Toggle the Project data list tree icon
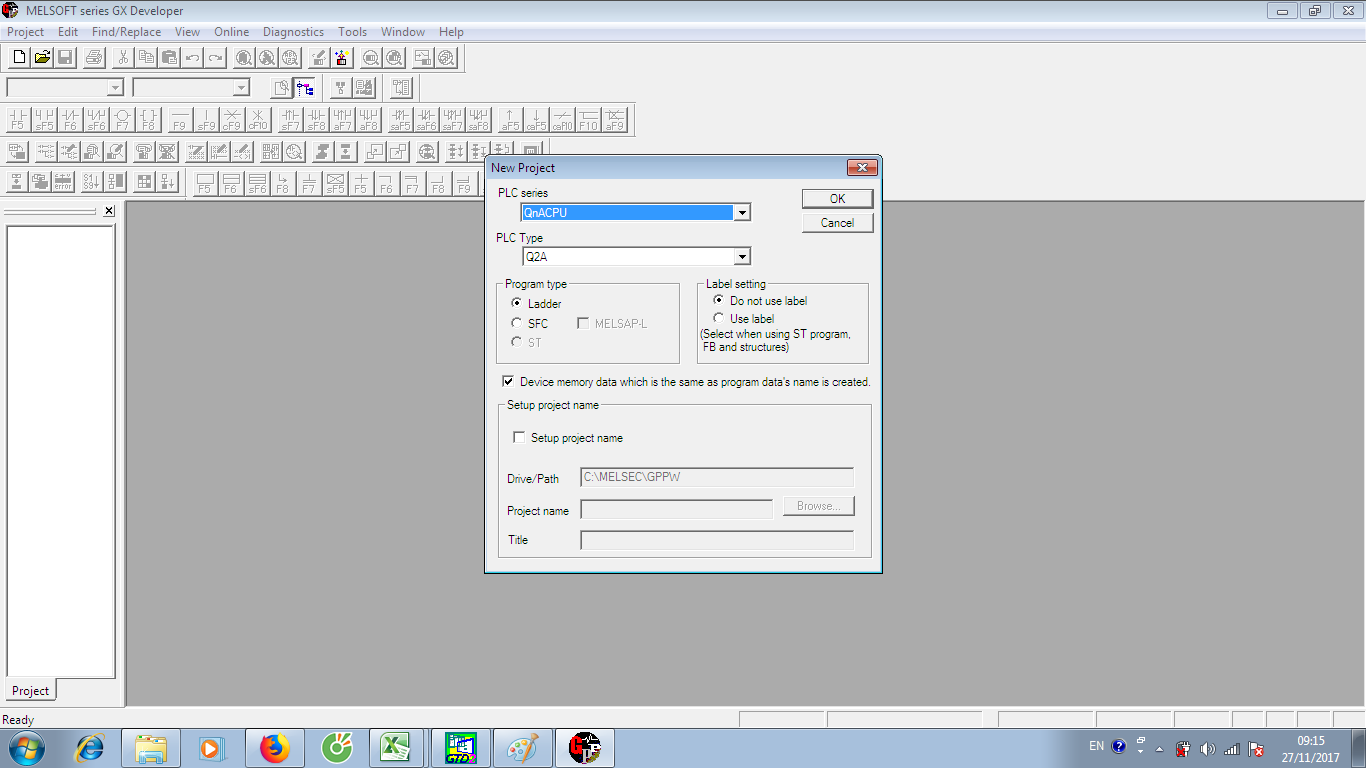This screenshot has height=768, width=1366. [305, 88]
